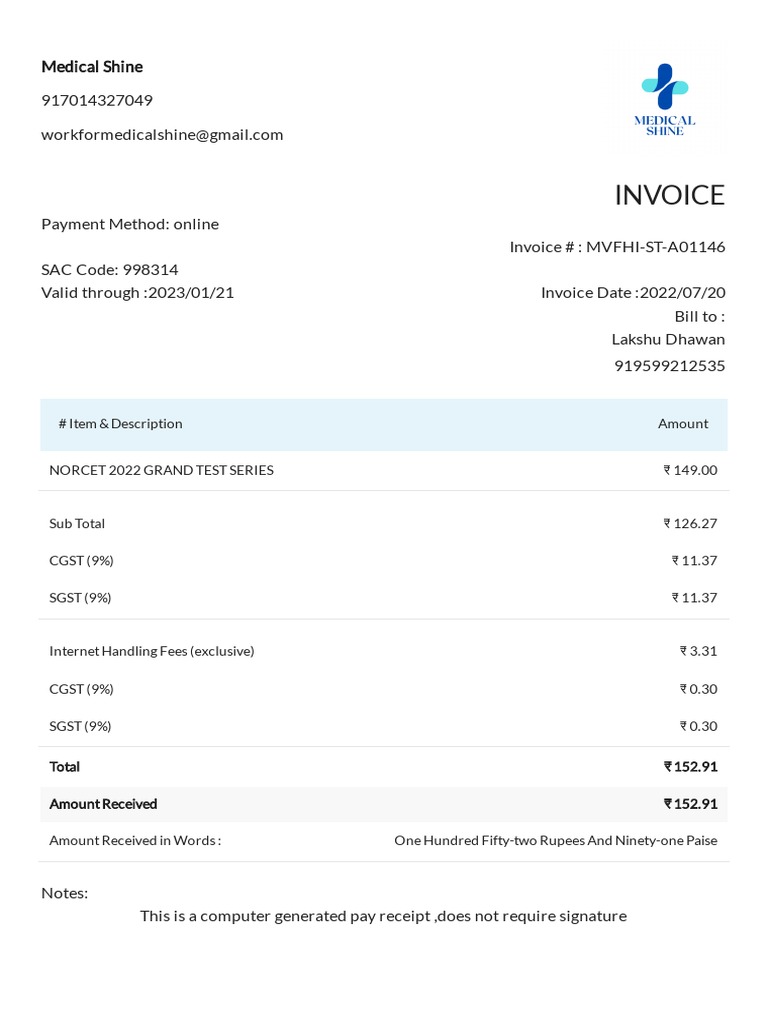Click the Amount Received label
Viewport: 768px width, 1024px height.
click(103, 804)
